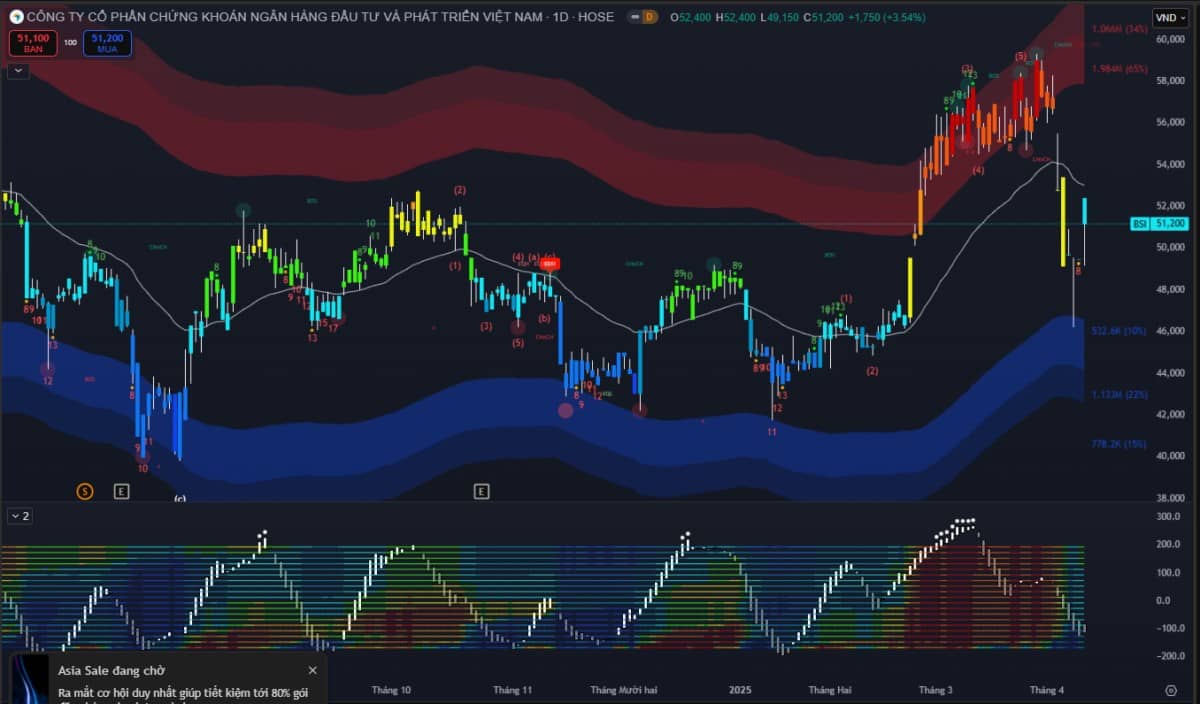Click the 2025 year axis label
The height and width of the screenshot is (704, 1200).
coord(740,690)
